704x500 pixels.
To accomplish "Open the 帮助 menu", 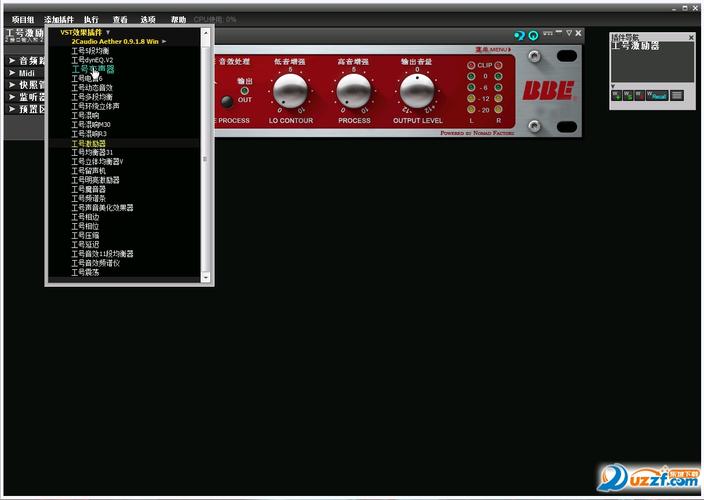I will pyautogui.click(x=178, y=19).
